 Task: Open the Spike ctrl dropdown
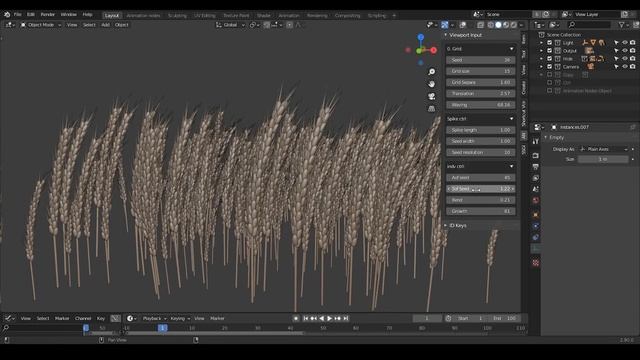coord(480,119)
